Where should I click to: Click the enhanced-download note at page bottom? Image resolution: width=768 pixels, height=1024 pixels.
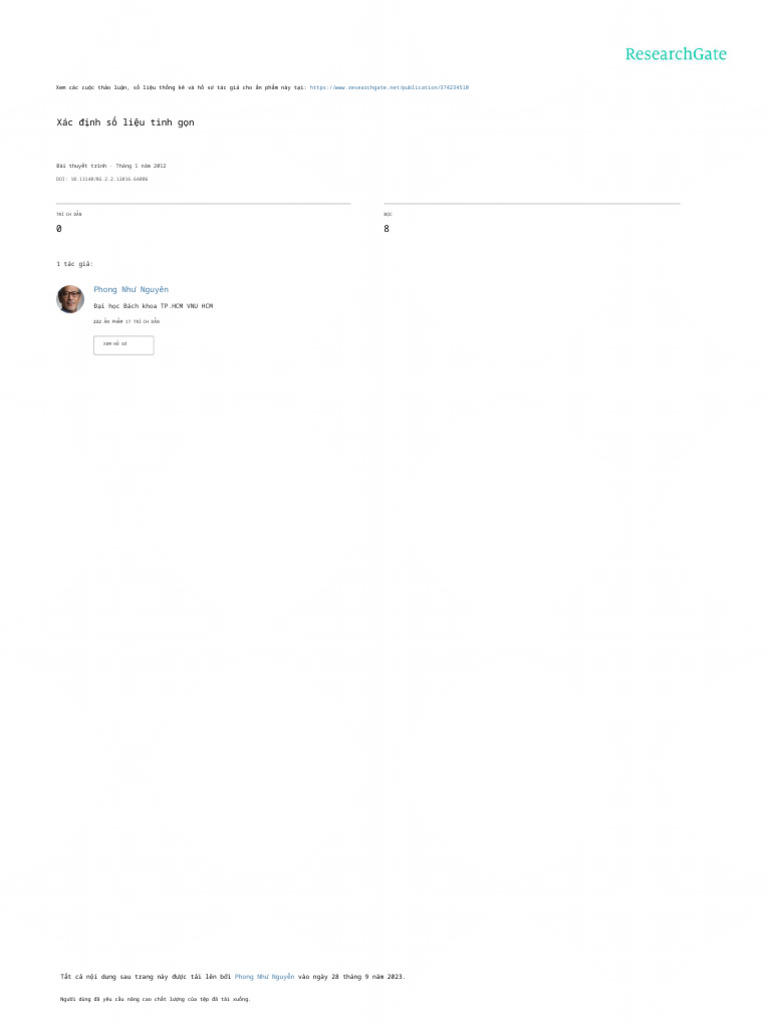coord(155,999)
